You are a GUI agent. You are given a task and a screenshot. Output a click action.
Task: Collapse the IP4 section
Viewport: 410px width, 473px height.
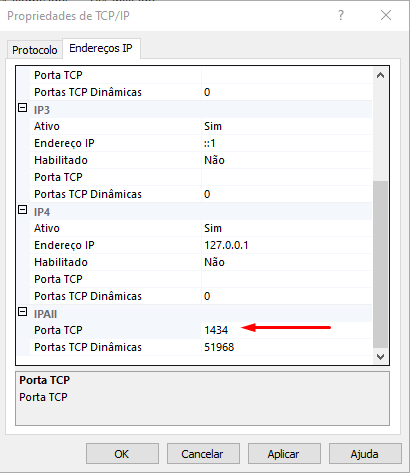(x=22, y=210)
